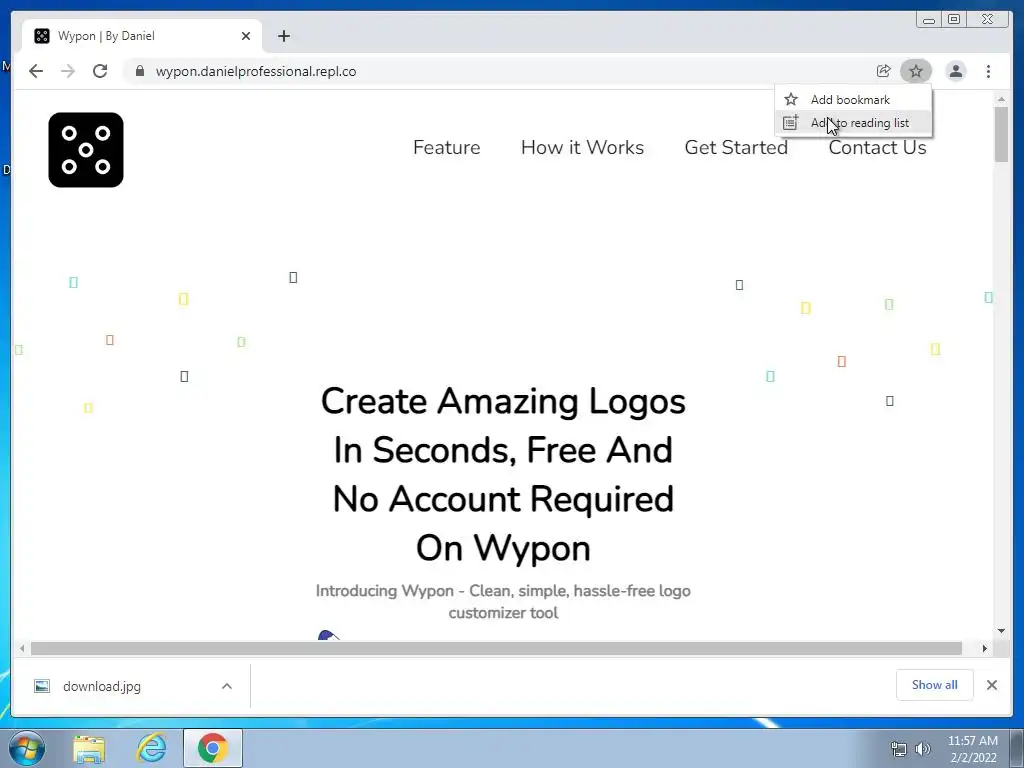This screenshot has height=768, width=1024.
Task: Click the network tray icon
Action: tap(899, 749)
